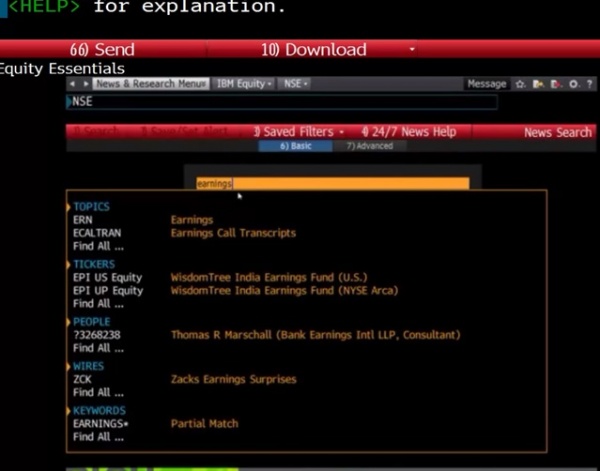This screenshot has height=471, width=600.
Task: Select ECALTRAN Earnings Call Transcripts
Action: coord(184,233)
